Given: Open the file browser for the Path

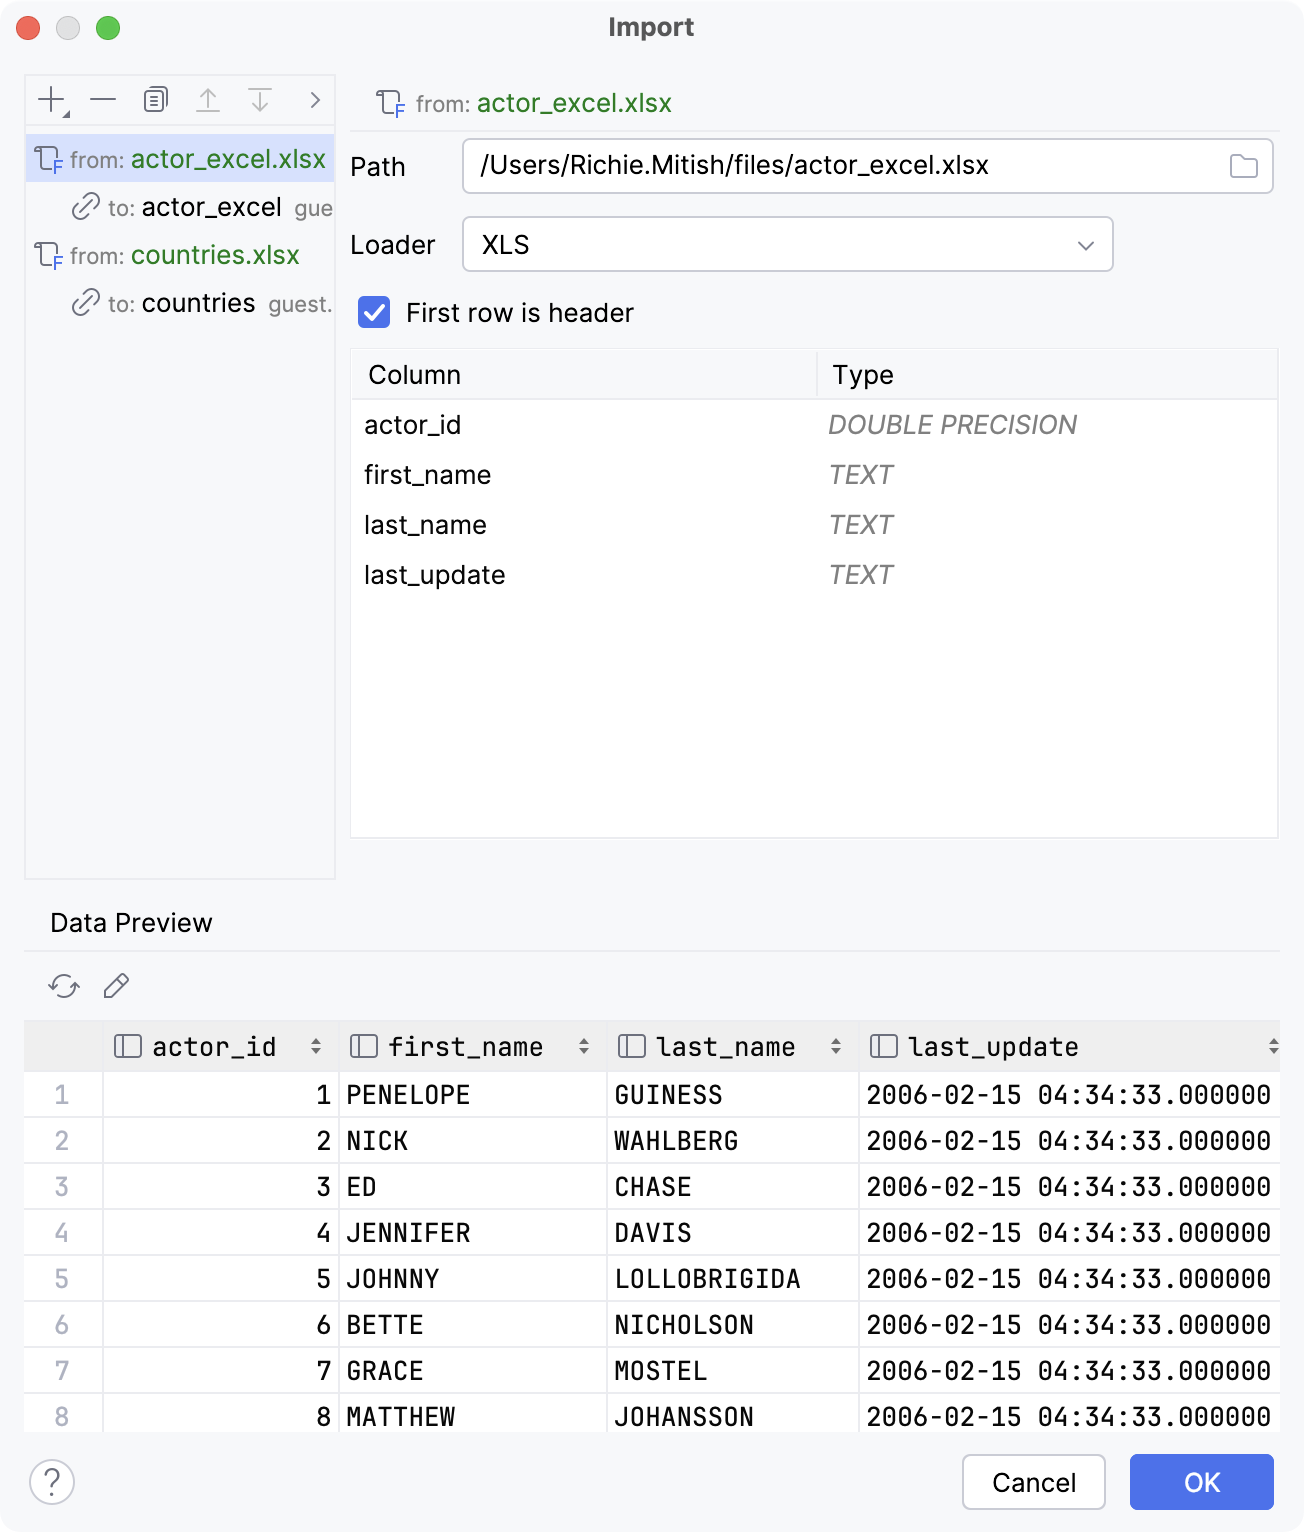Looking at the screenshot, I should pyautogui.click(x=1245, y=166).
